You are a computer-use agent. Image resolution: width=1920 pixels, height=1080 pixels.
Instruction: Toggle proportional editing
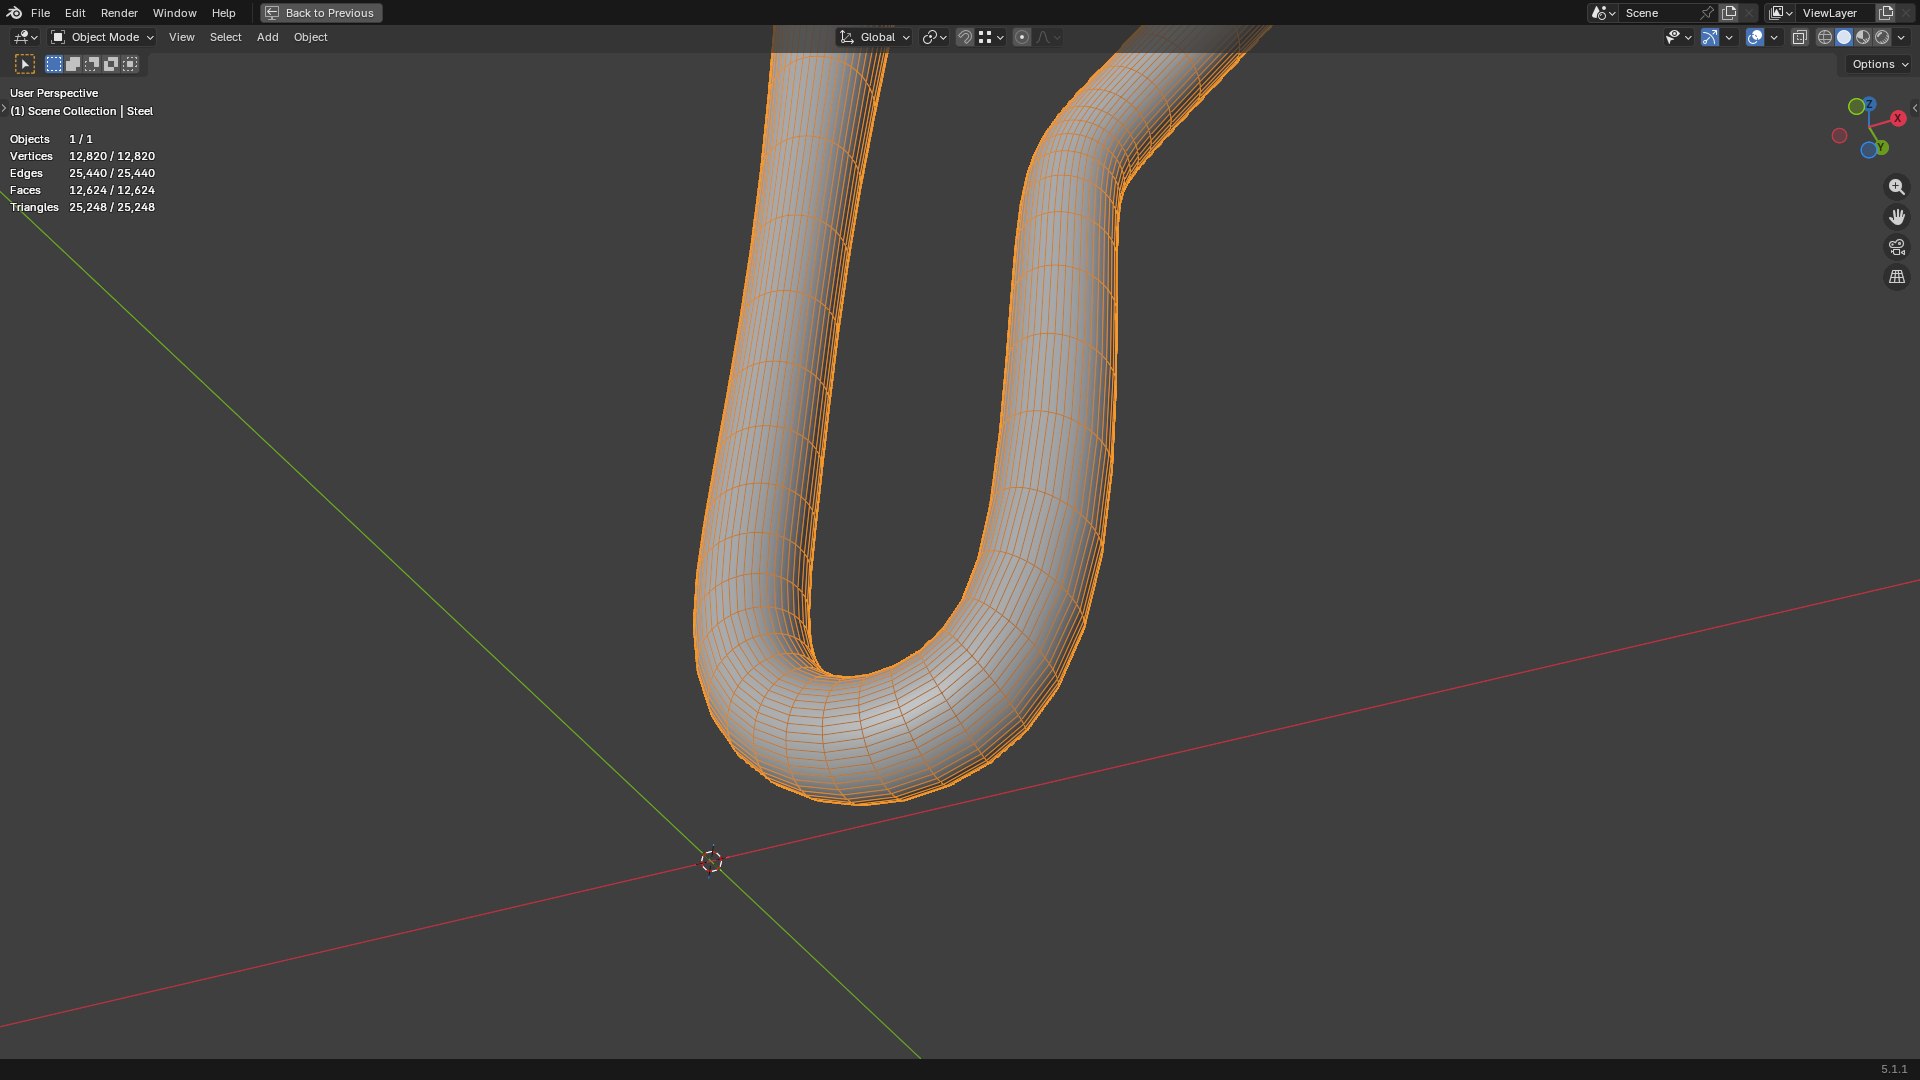(1022, 37)
